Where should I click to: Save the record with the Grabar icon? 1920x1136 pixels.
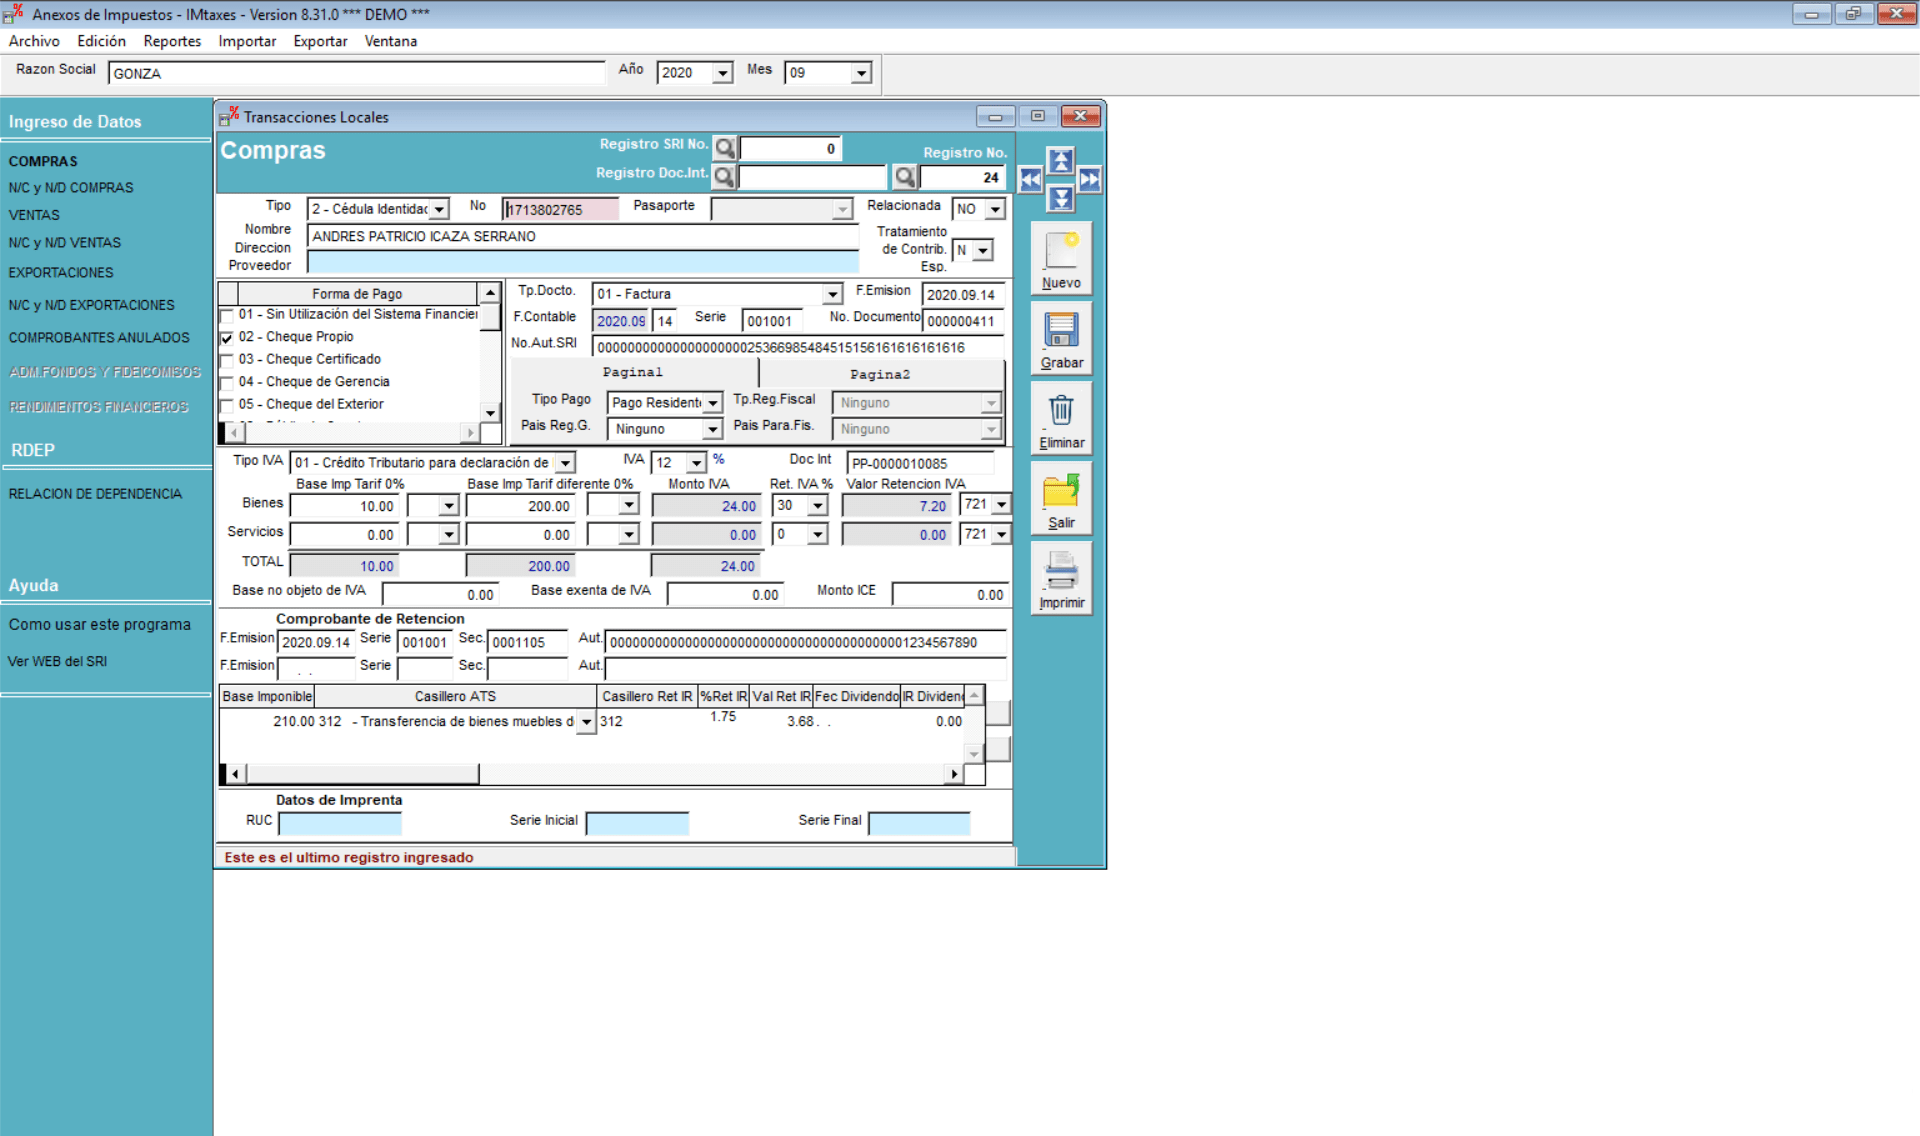pos(1060,330)
